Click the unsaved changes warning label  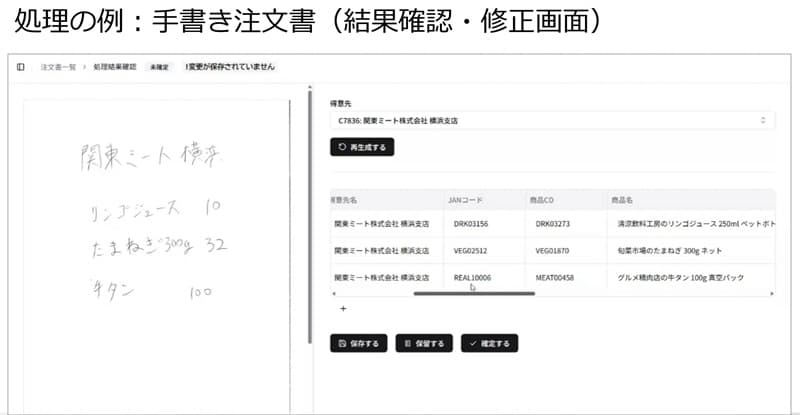click(x=228, y=67)
